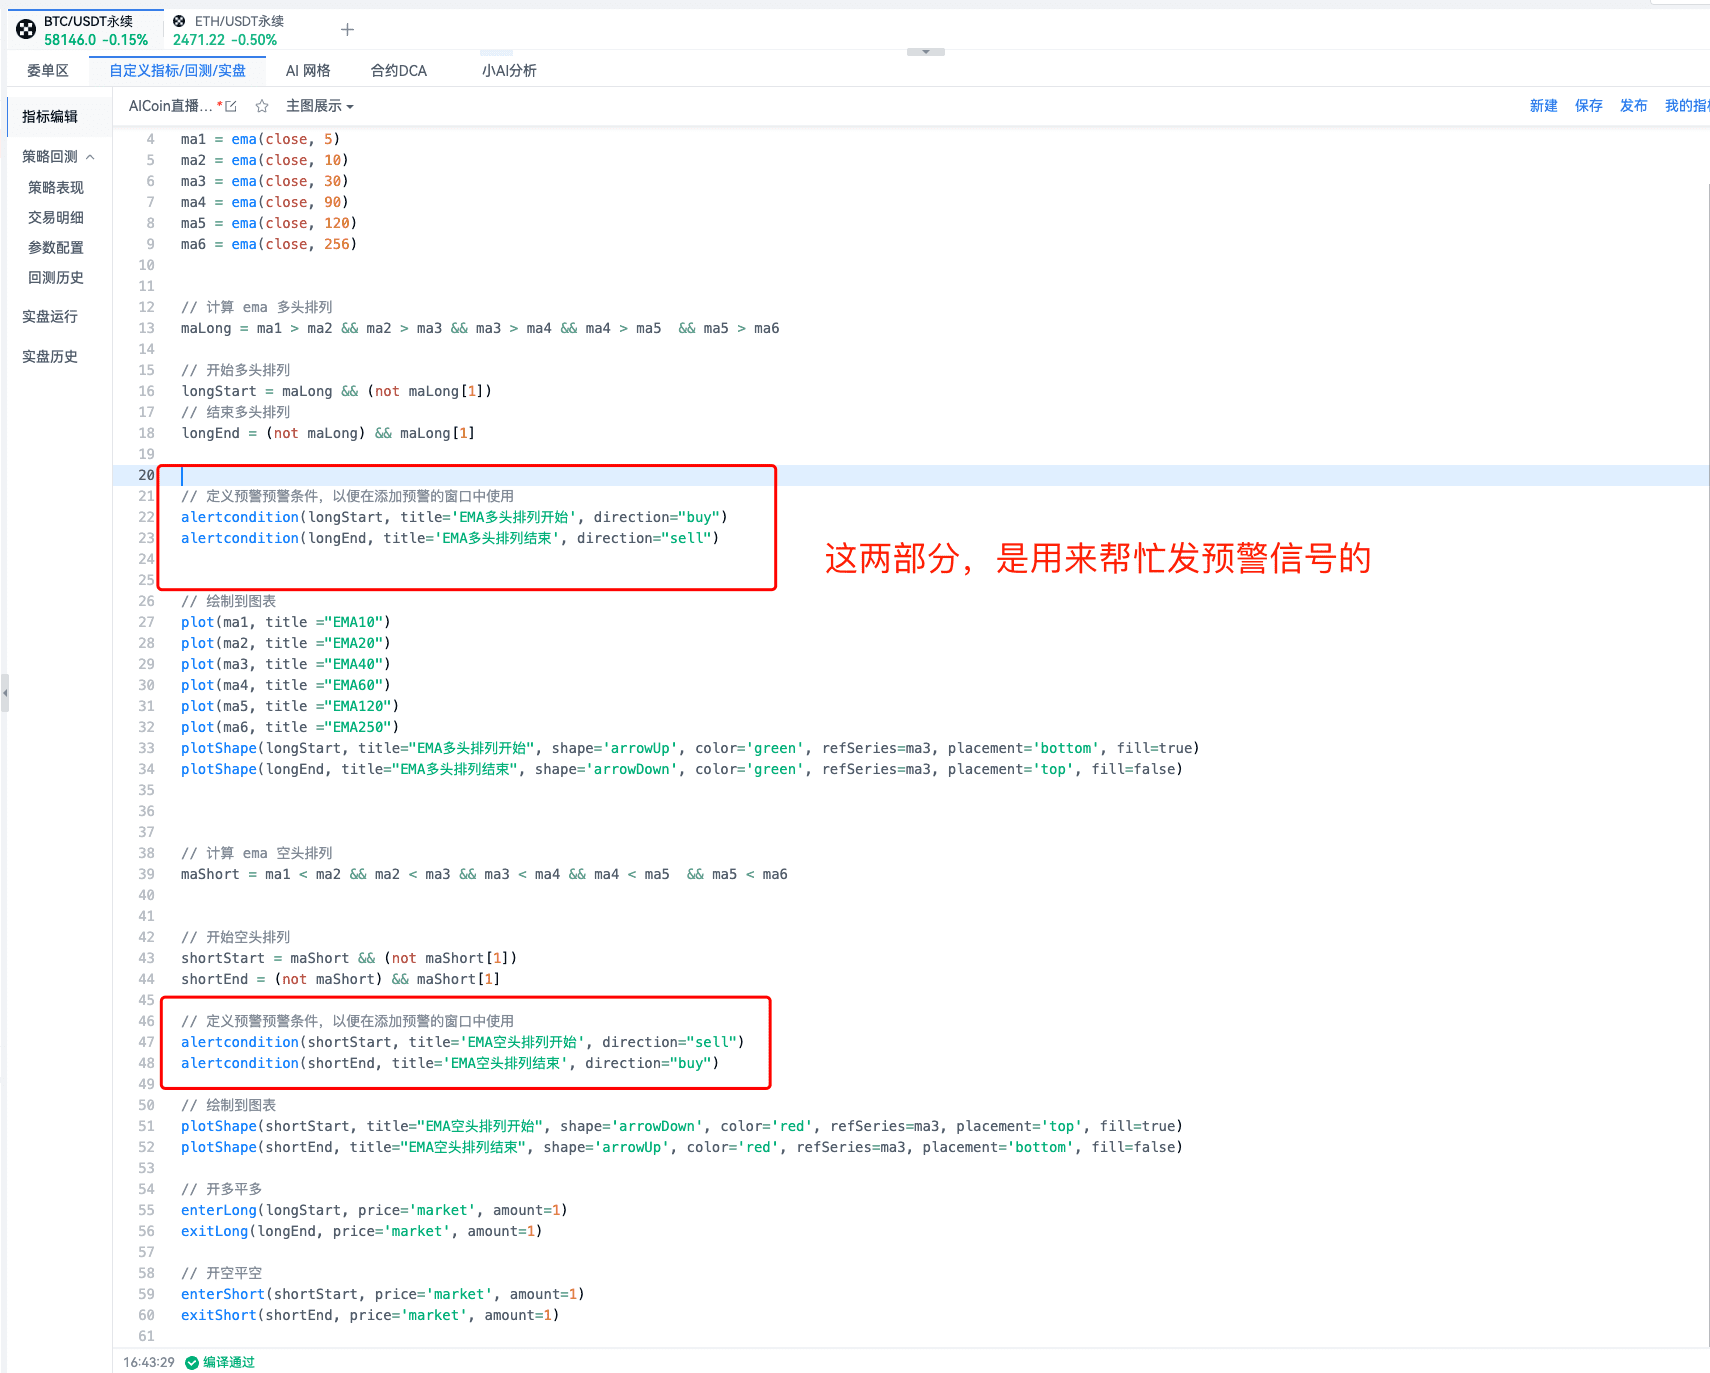Viewport: 1710px width, 1373px height.
Task: Open the 委单区 tab
Action: [48, 70]
